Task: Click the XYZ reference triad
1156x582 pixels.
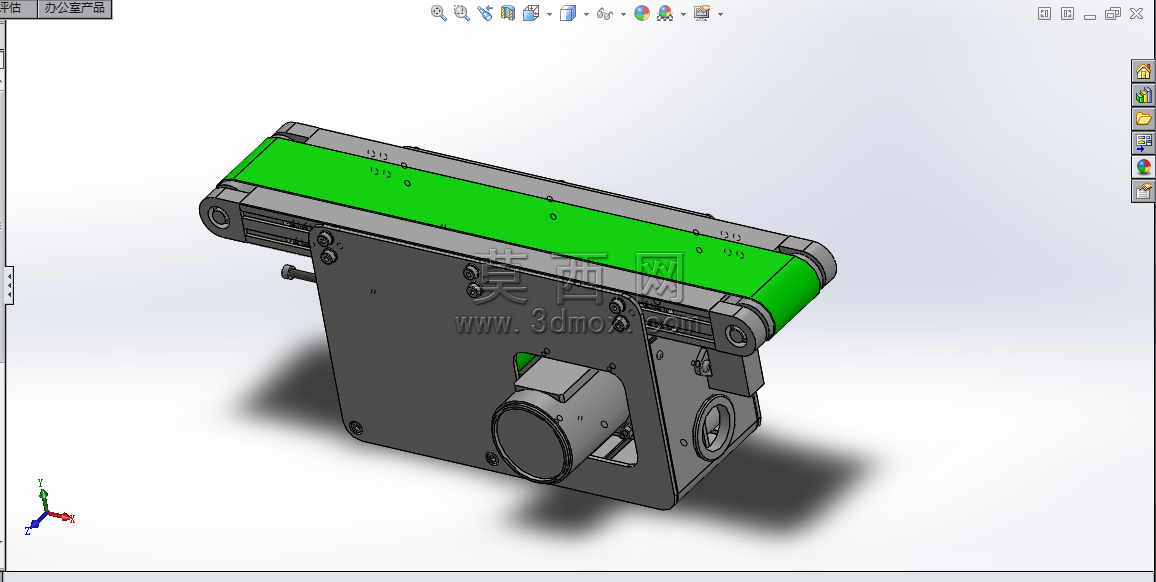Action: coord(49,507)
